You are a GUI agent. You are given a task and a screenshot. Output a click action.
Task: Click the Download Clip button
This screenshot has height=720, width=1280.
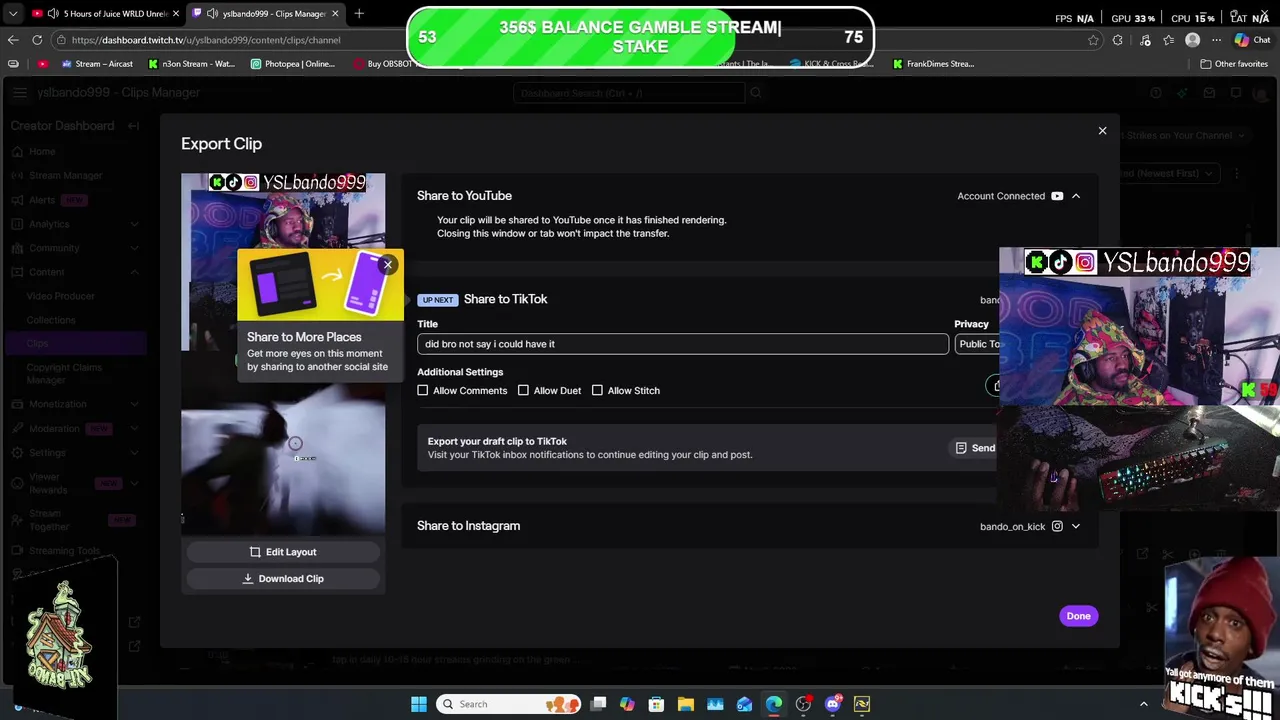click(x=283, y=579)
